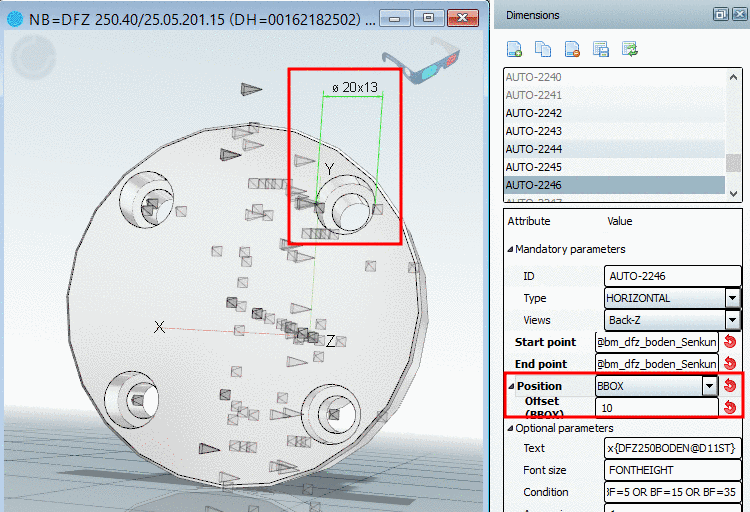750x512 pixels.
Task: Collapse the Position group expander
Action: pos(511,386)
